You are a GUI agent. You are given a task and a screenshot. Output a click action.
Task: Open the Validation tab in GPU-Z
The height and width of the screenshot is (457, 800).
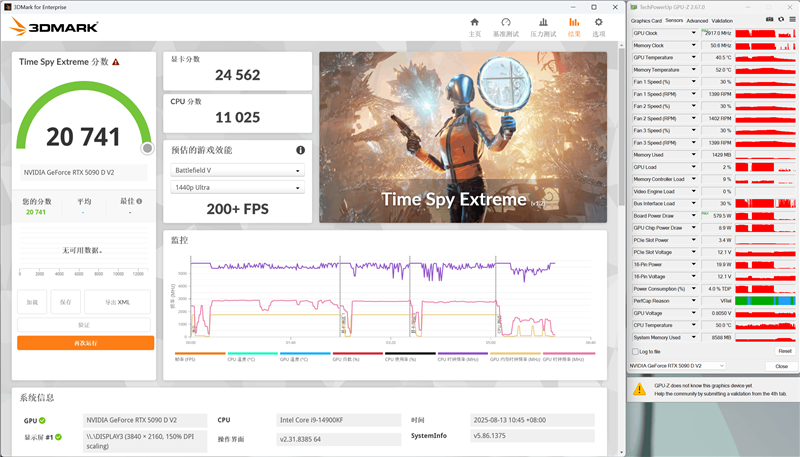coord(722,21)
